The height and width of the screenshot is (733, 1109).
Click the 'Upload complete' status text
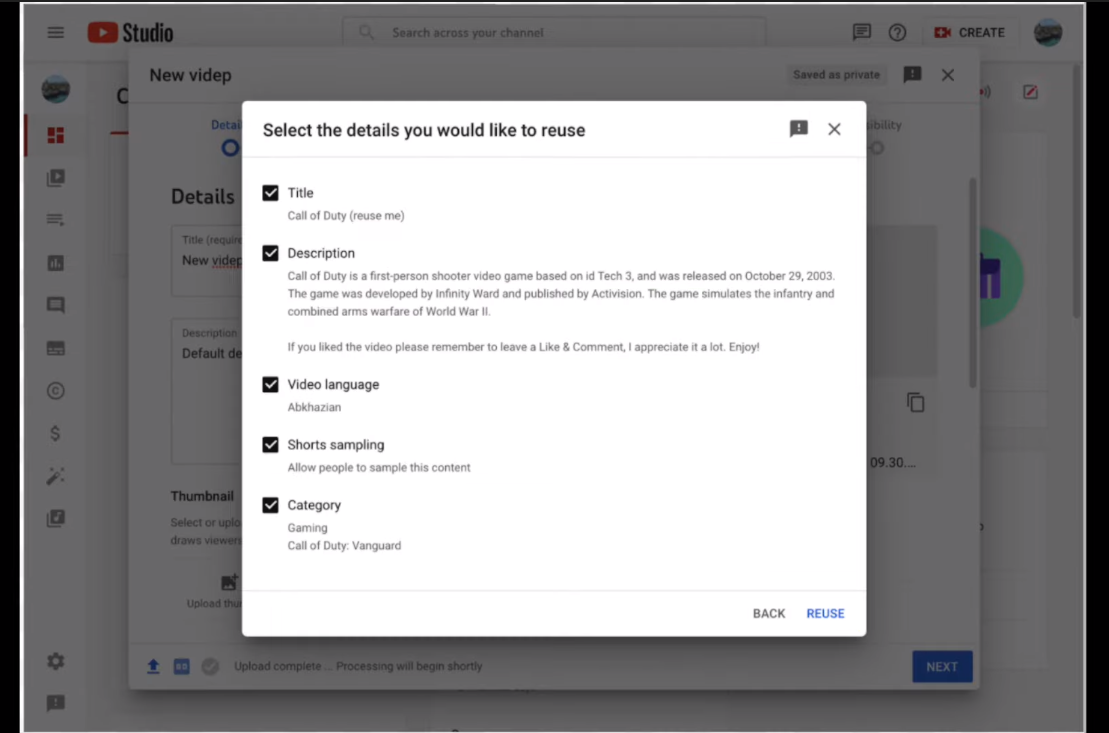coord(358,666)
